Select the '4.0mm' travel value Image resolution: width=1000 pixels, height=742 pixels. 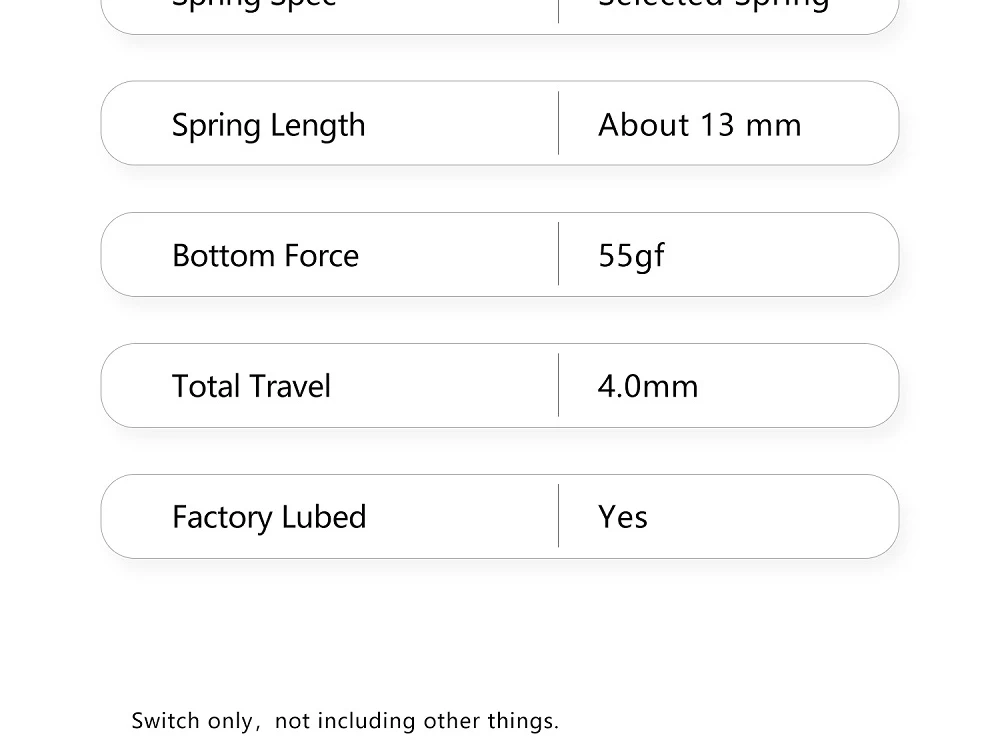[648, 387]
